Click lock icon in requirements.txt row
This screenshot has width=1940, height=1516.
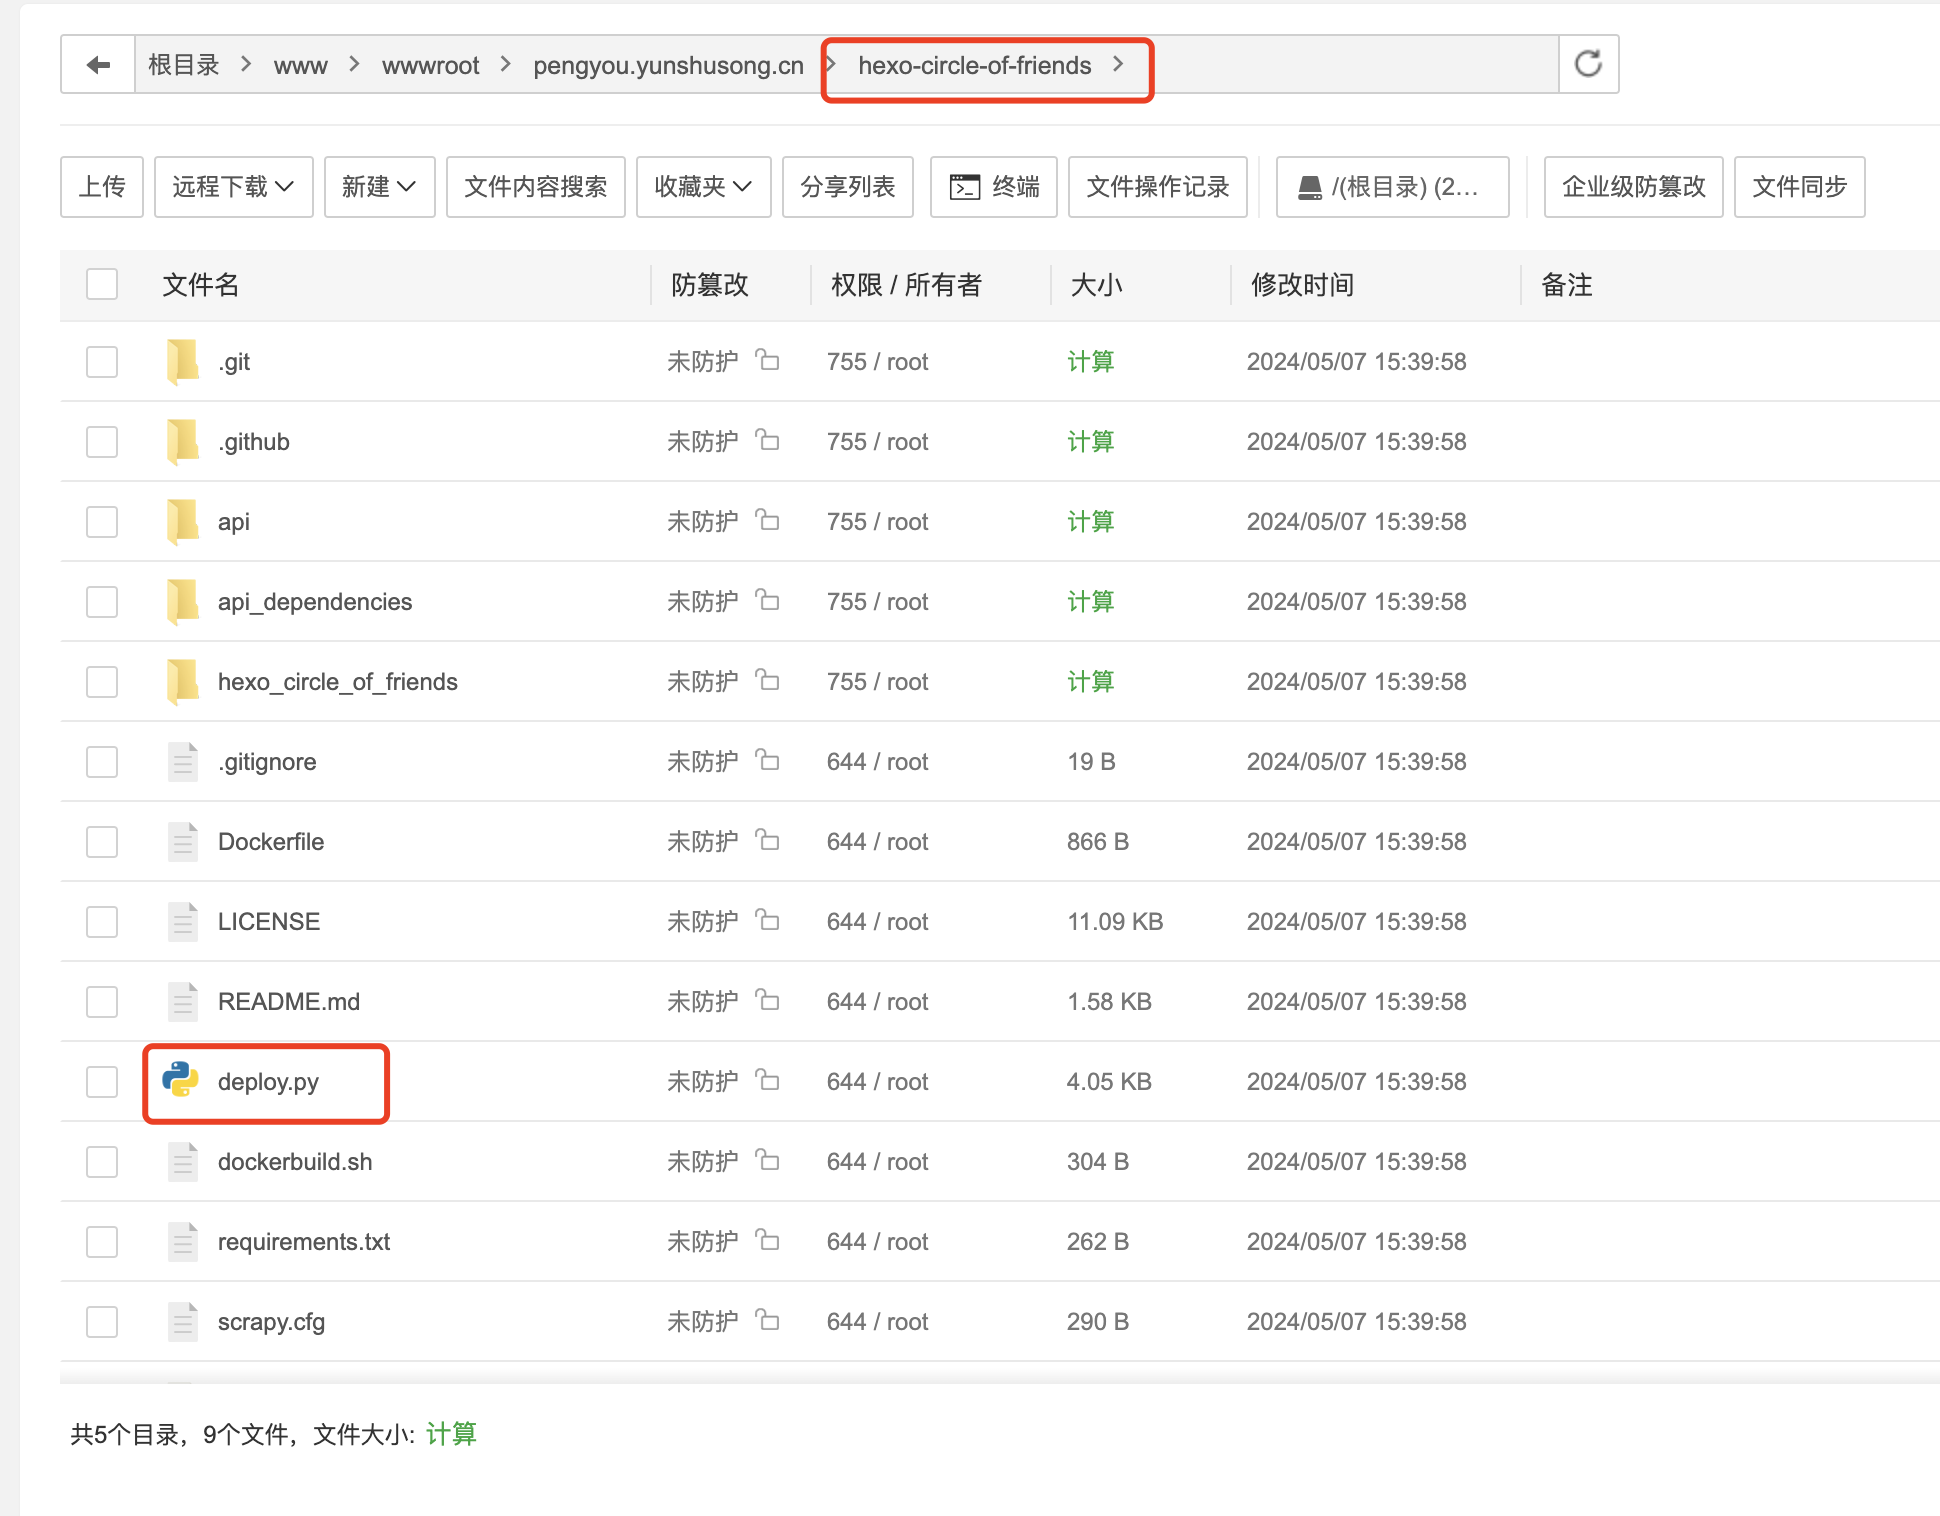point(767,1239)
